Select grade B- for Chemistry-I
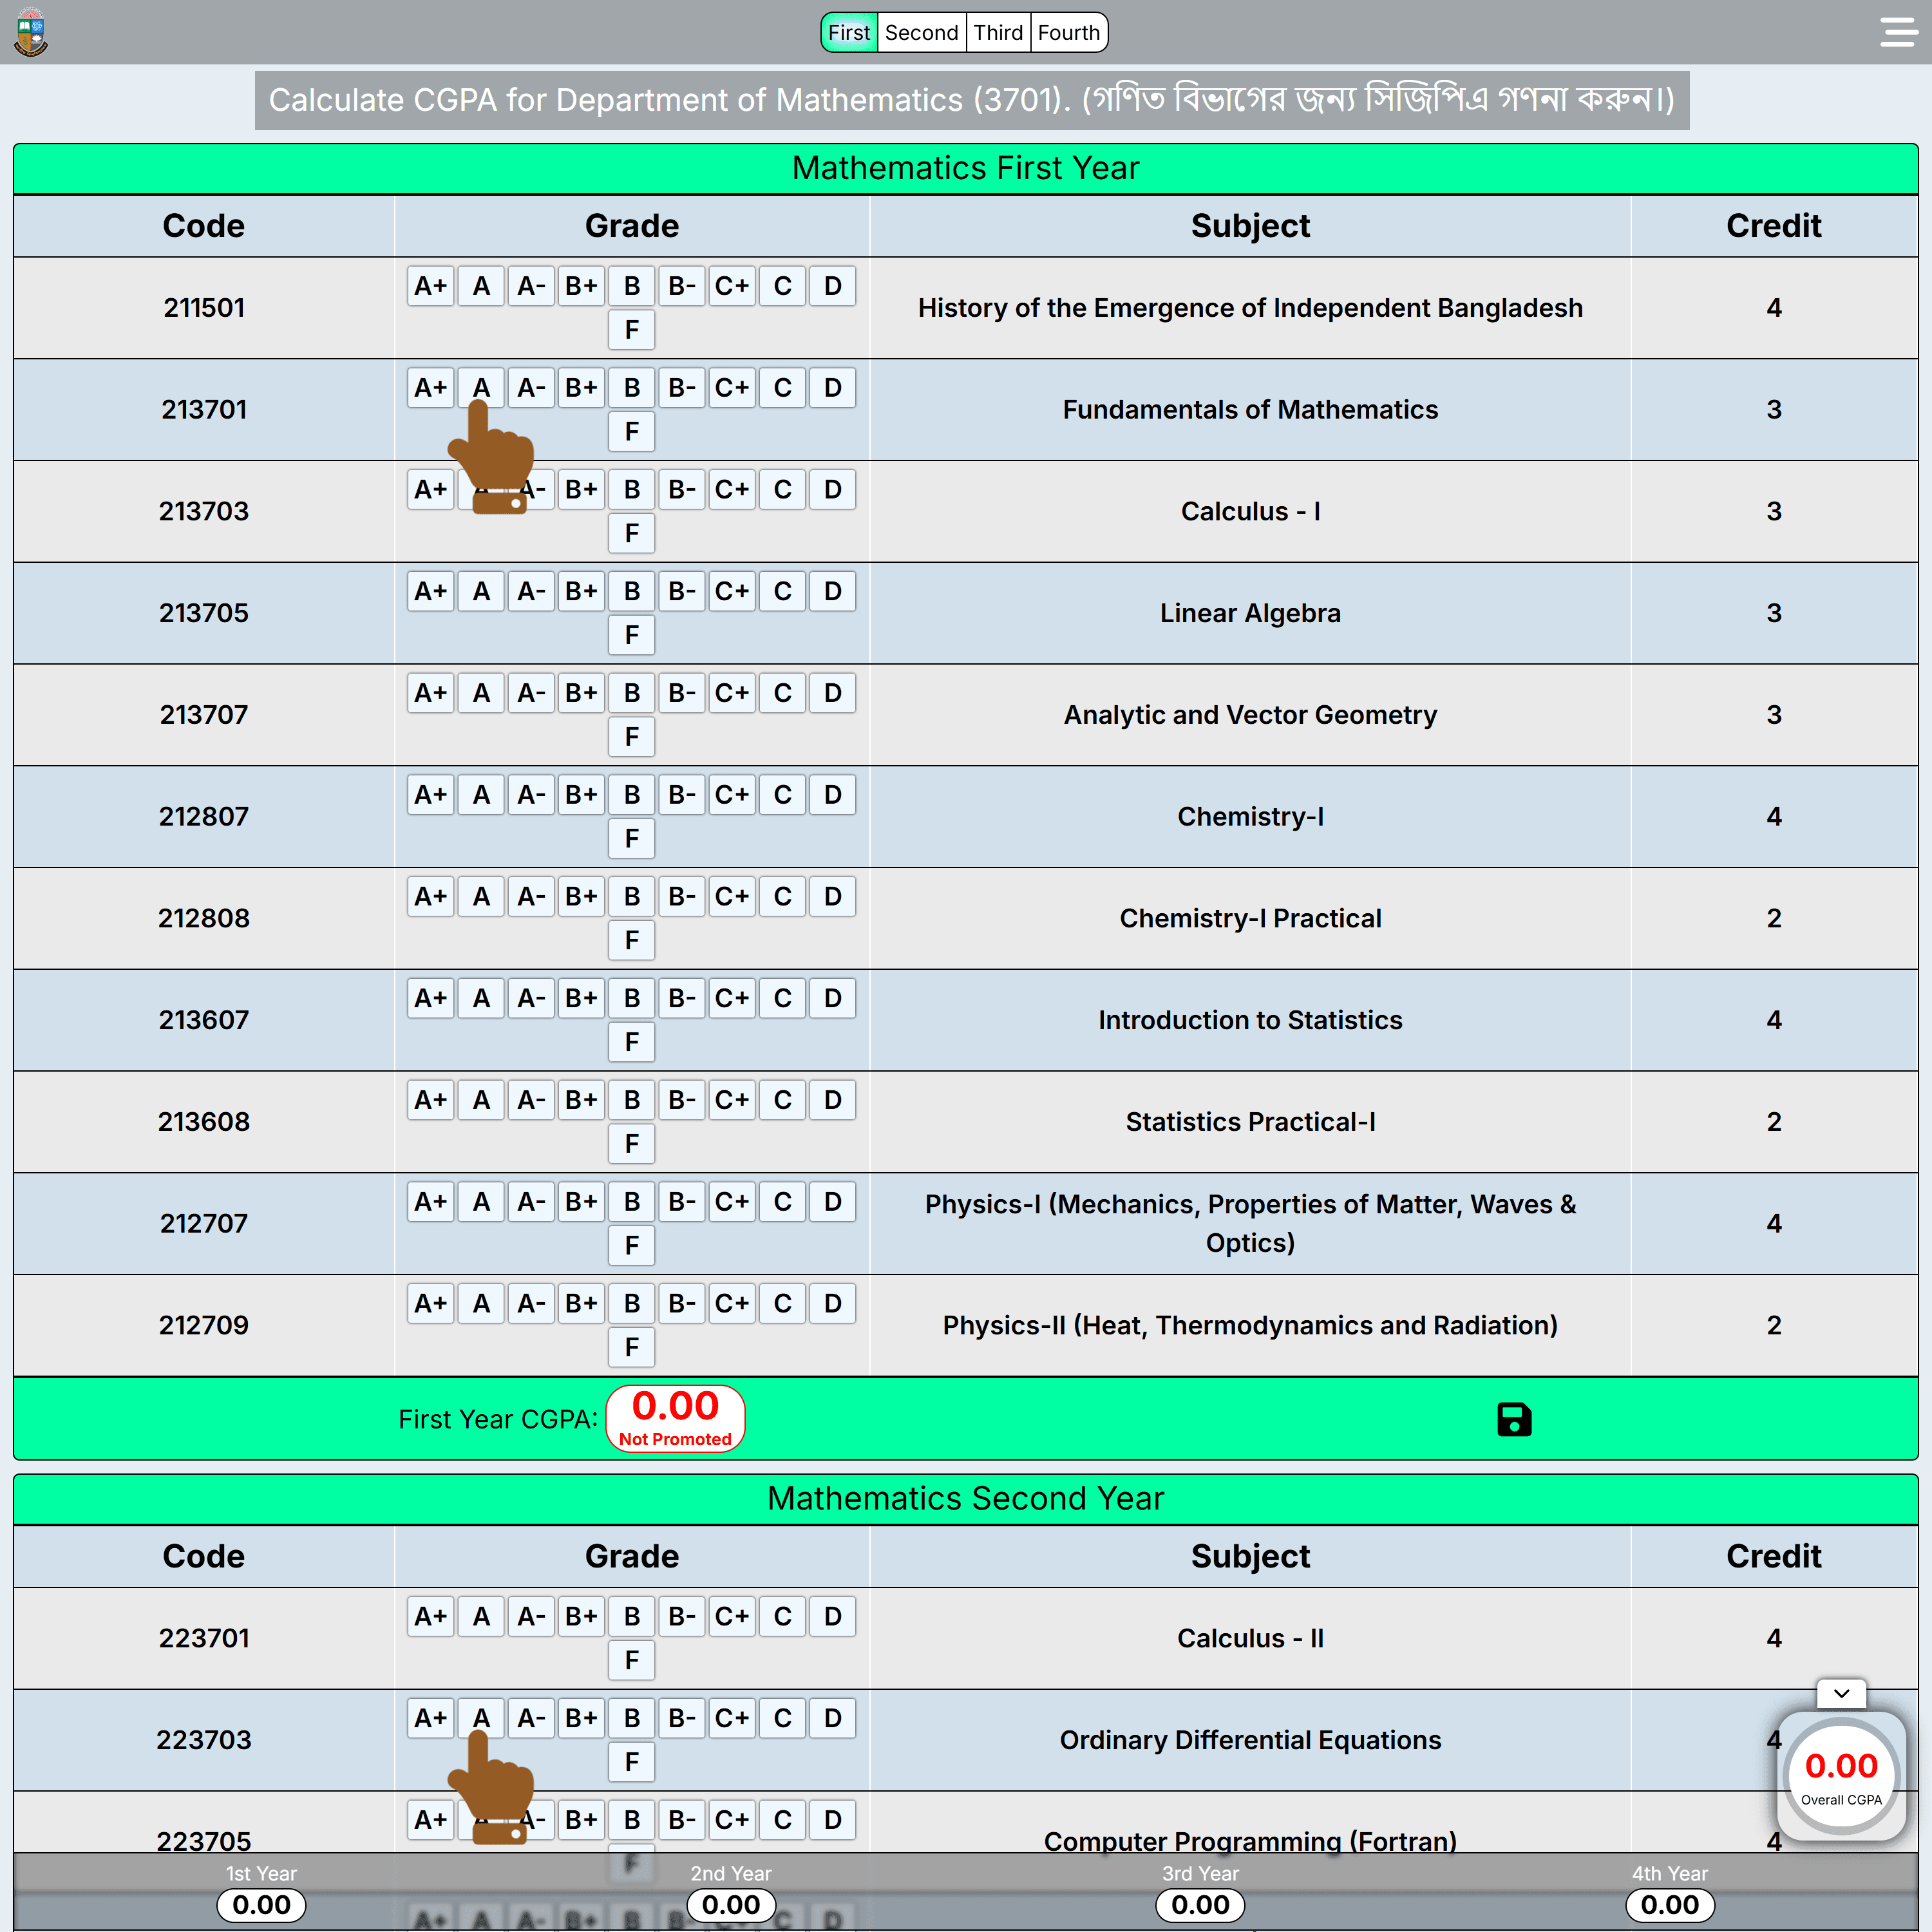 click(x=682, y=795)
